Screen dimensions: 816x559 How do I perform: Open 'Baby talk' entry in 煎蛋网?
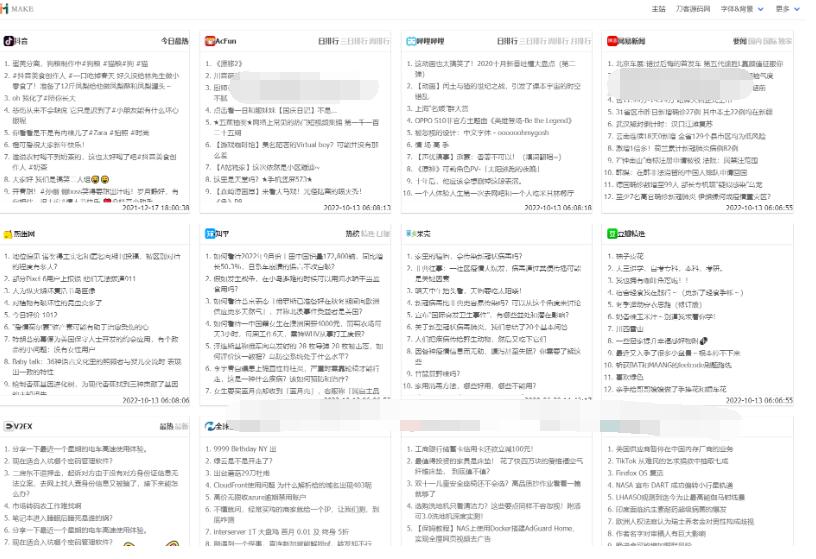pos(97,366)
